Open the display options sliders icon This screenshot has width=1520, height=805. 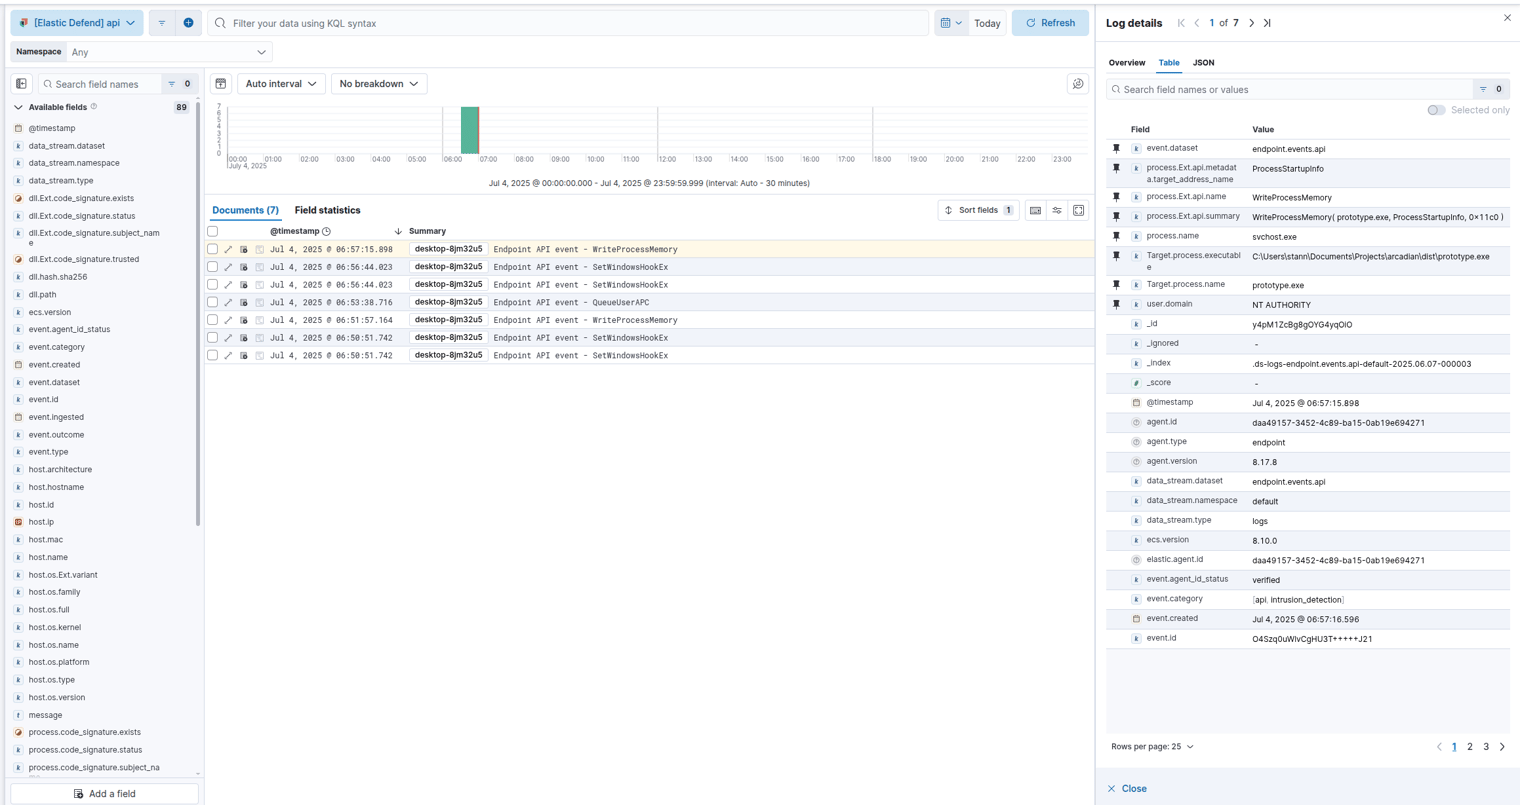pyautogui.click(x=1057, y=210)
